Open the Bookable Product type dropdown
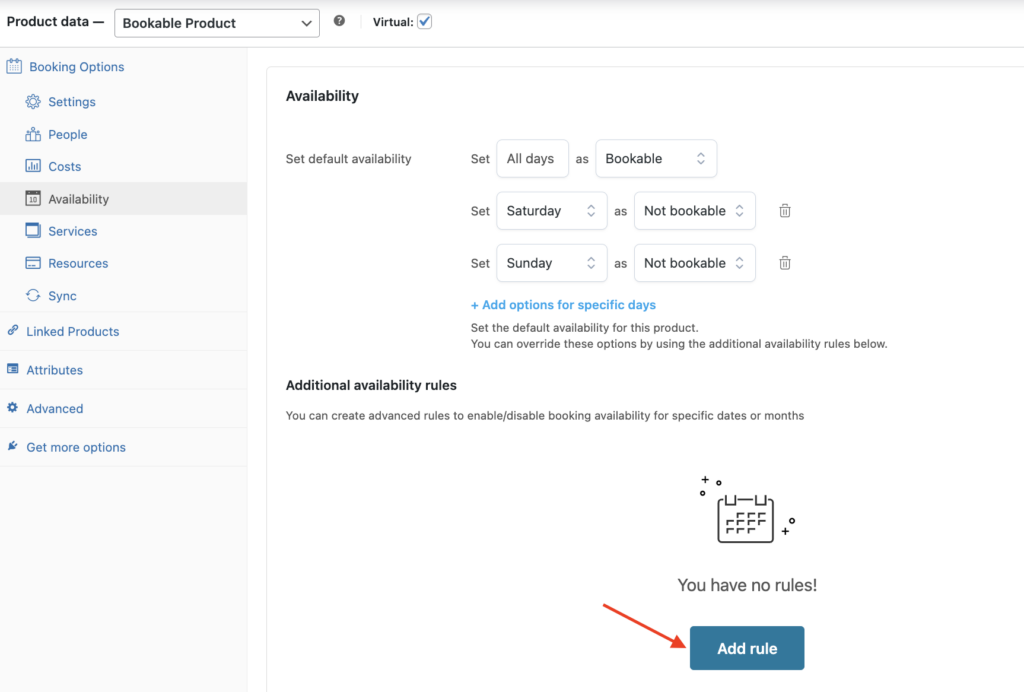This screenshot has height=692, width=1024. click(x=217, y=23)
